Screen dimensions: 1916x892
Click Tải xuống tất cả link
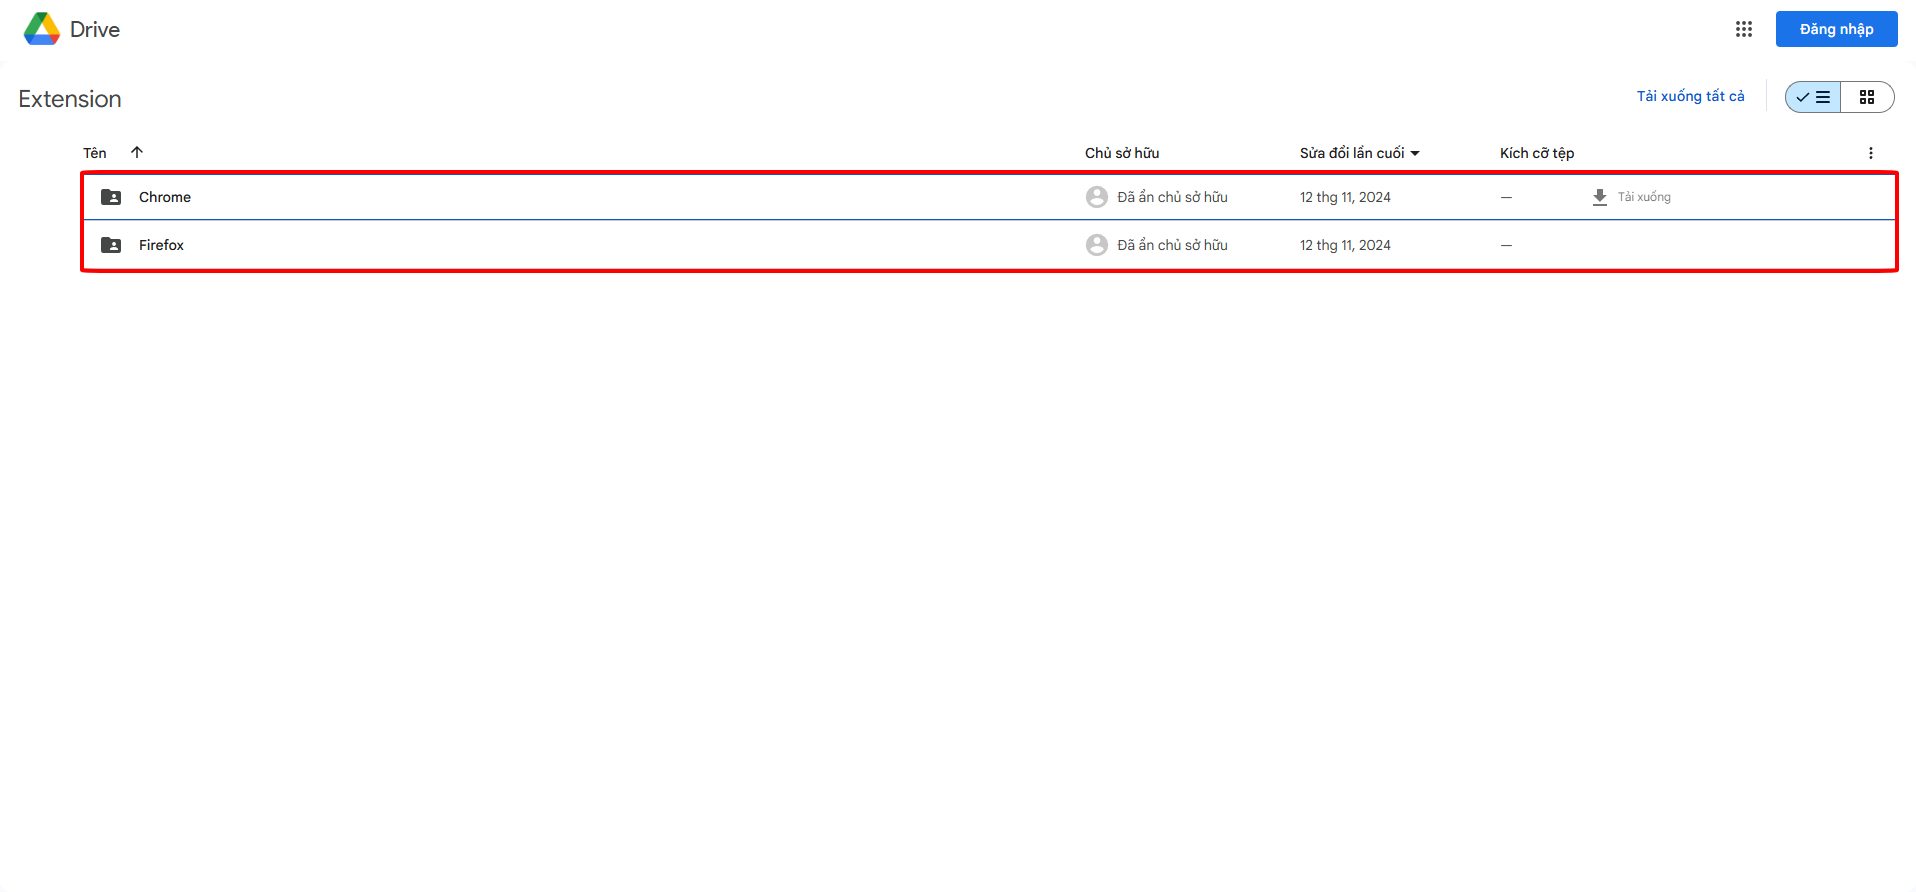[1690, 96]
